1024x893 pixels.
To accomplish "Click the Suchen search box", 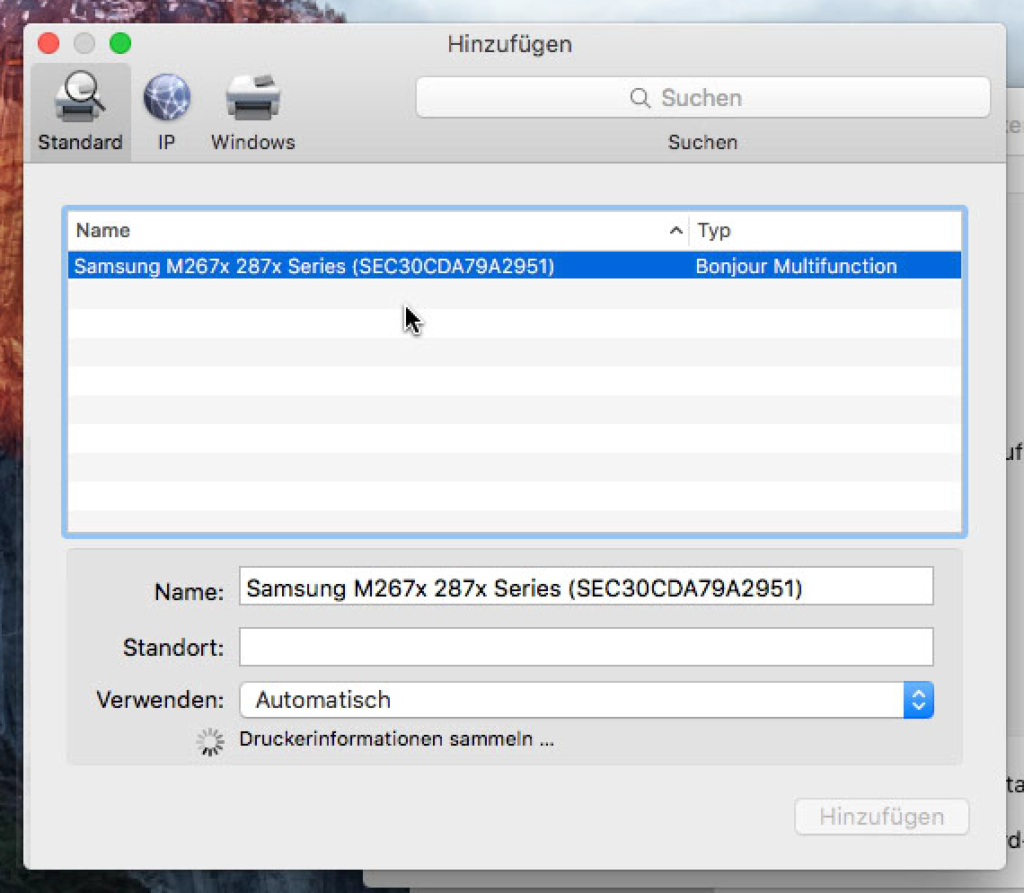I will click(x=703, y=97).
